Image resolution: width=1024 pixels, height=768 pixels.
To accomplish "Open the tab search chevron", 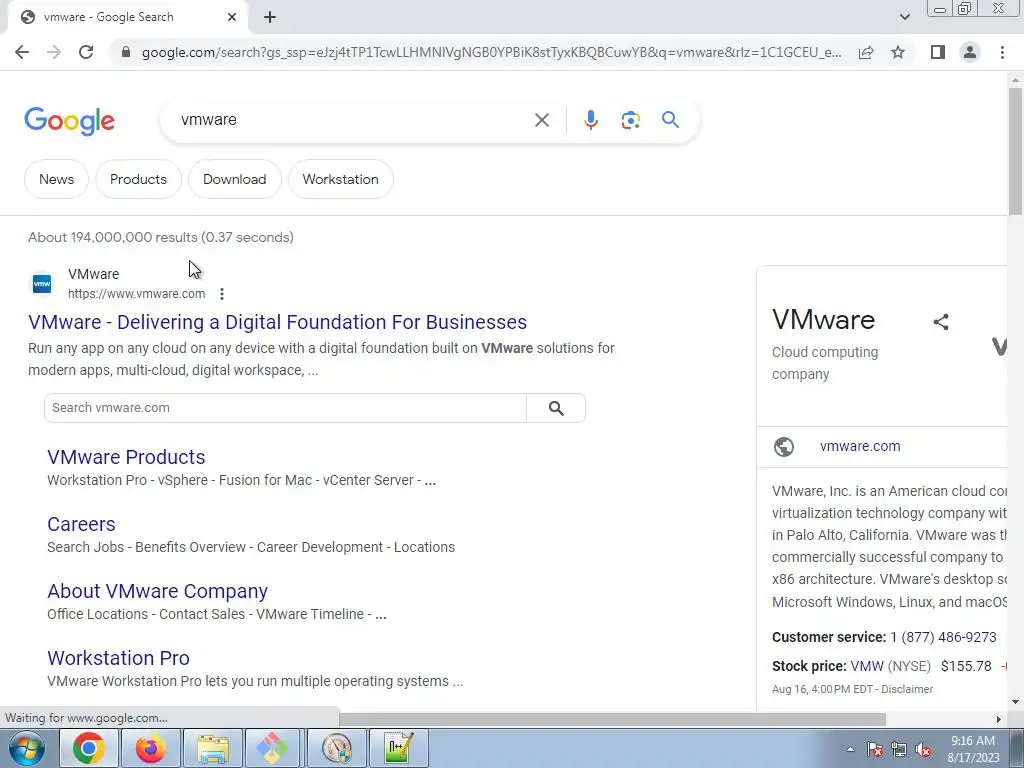I will tap(904, 17).
